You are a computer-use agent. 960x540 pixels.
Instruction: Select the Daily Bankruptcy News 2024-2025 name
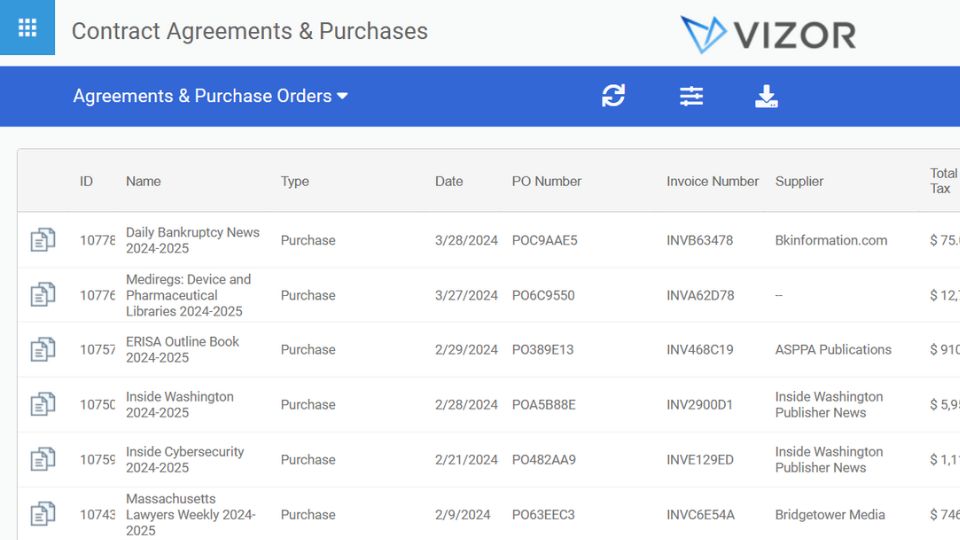[192, 240]
